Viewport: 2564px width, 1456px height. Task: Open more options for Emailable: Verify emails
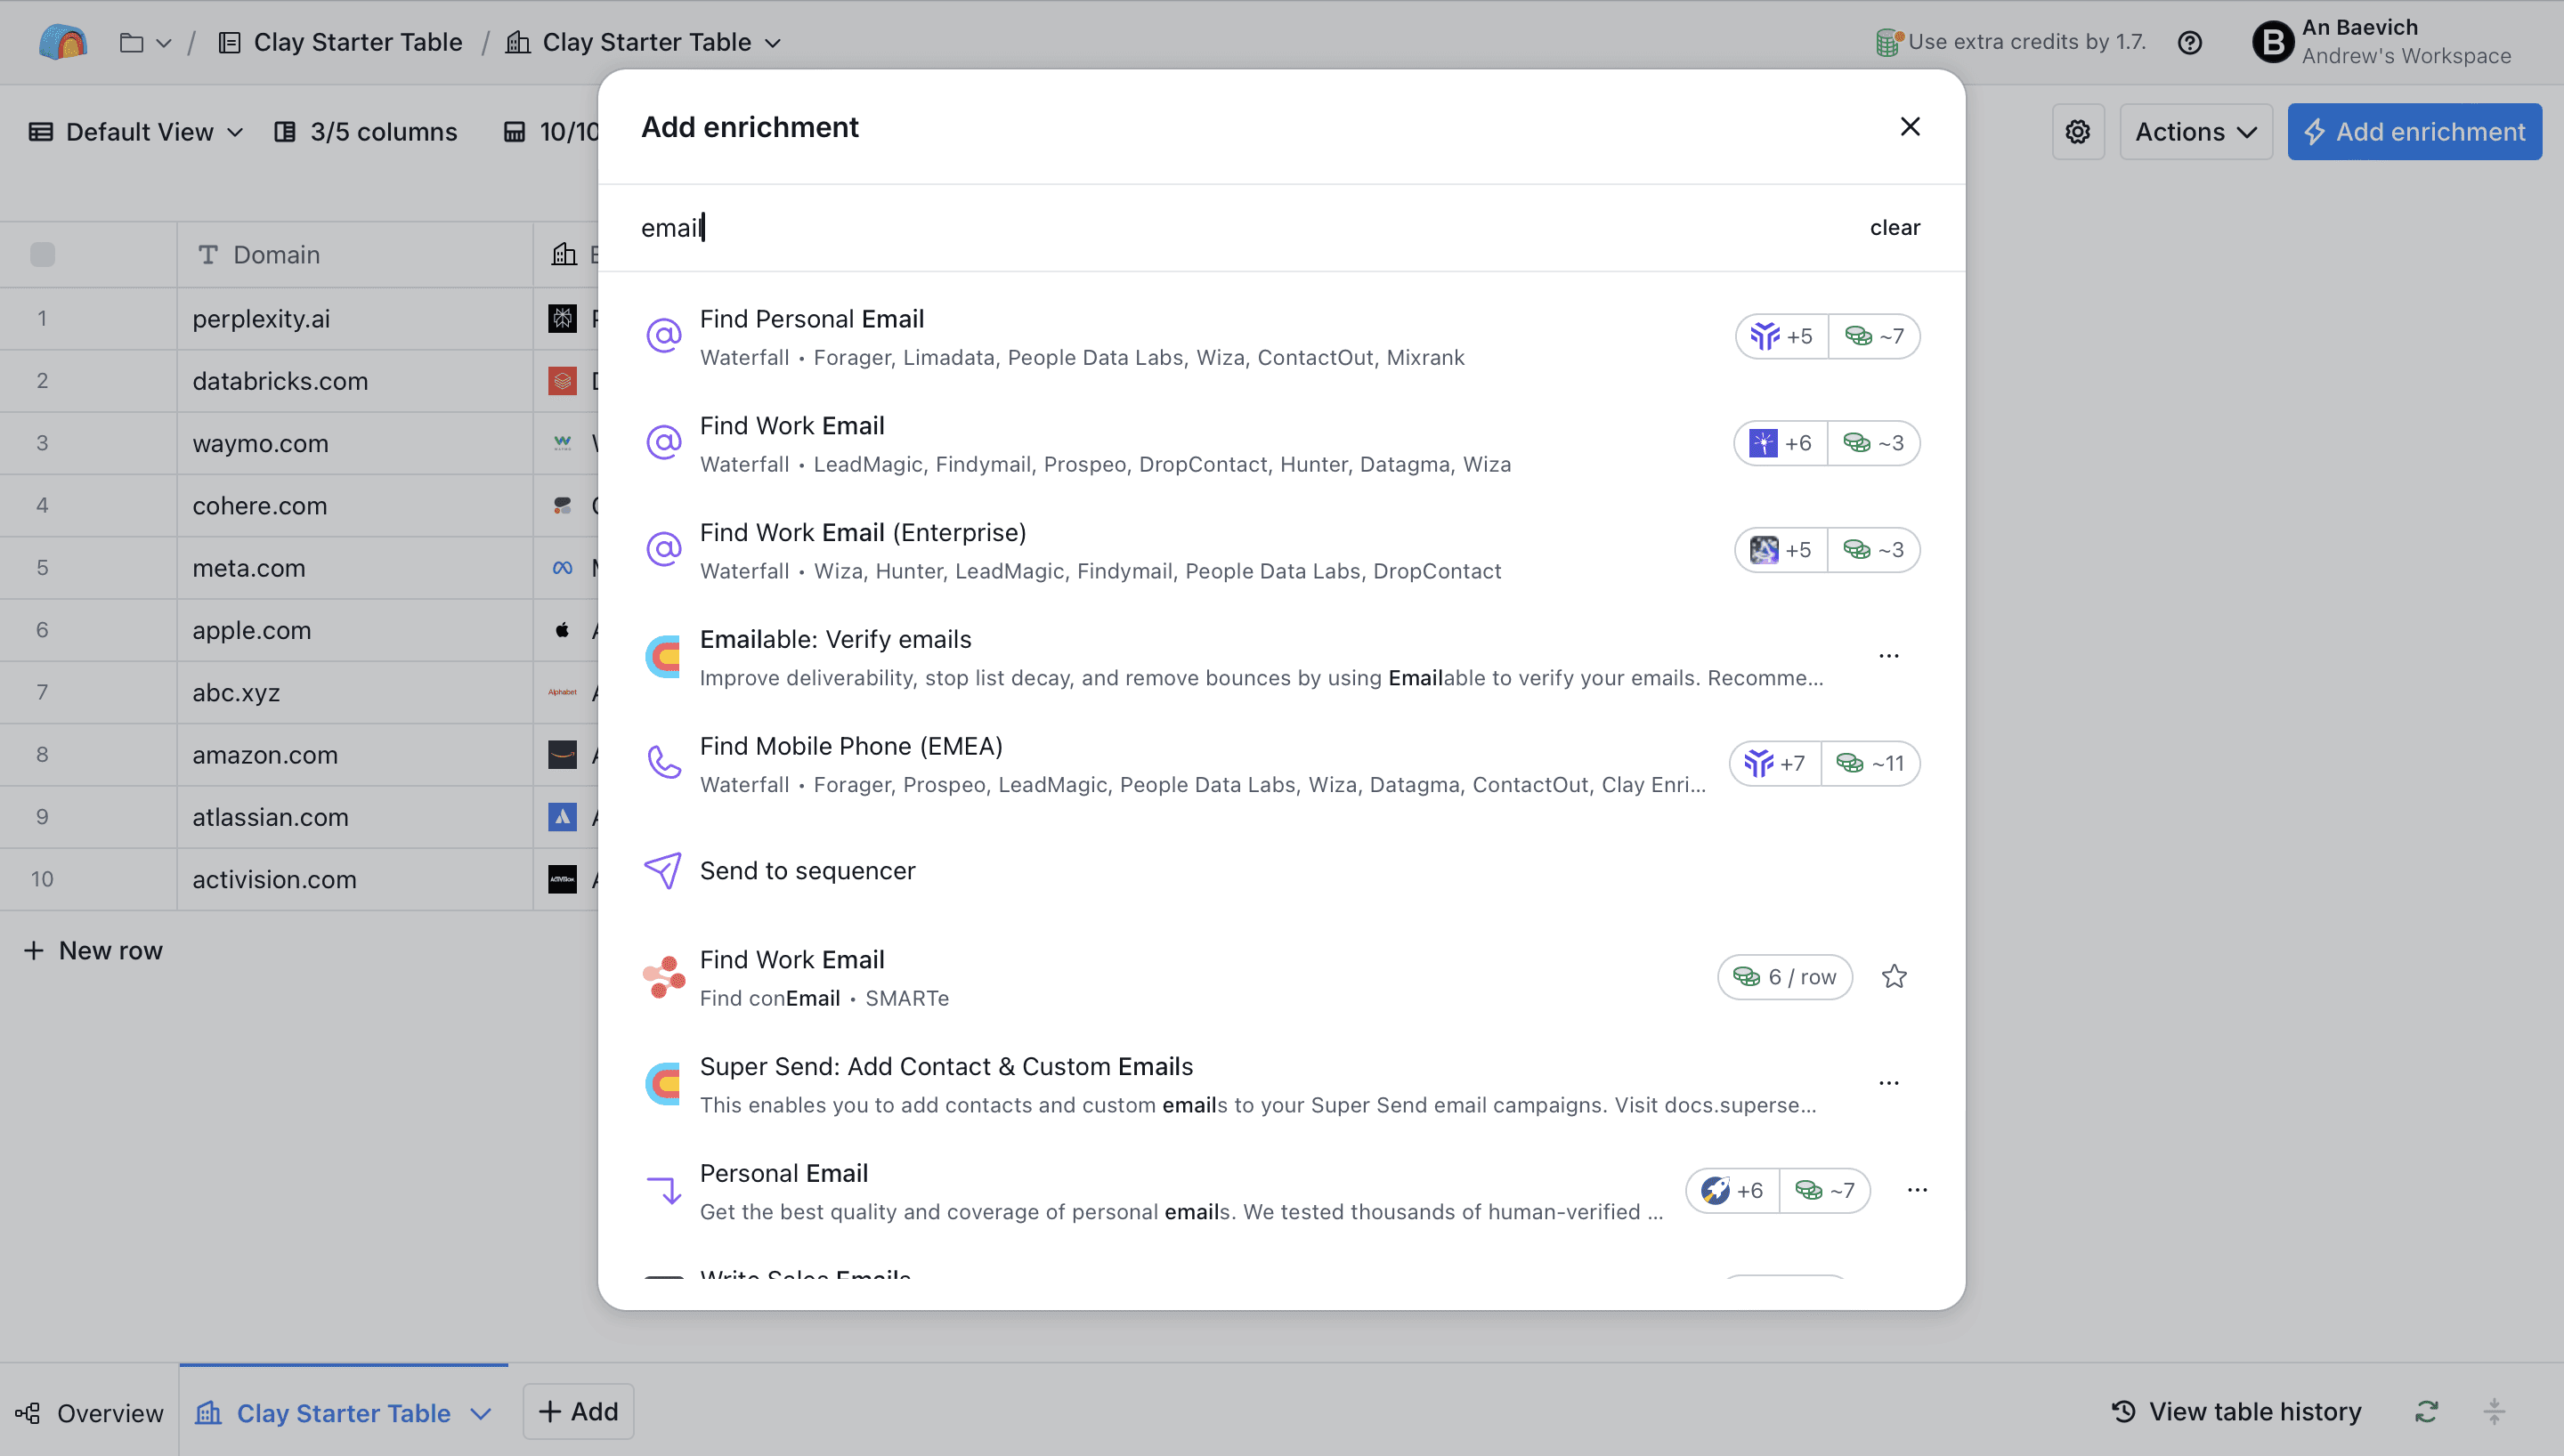point(1888,657)
